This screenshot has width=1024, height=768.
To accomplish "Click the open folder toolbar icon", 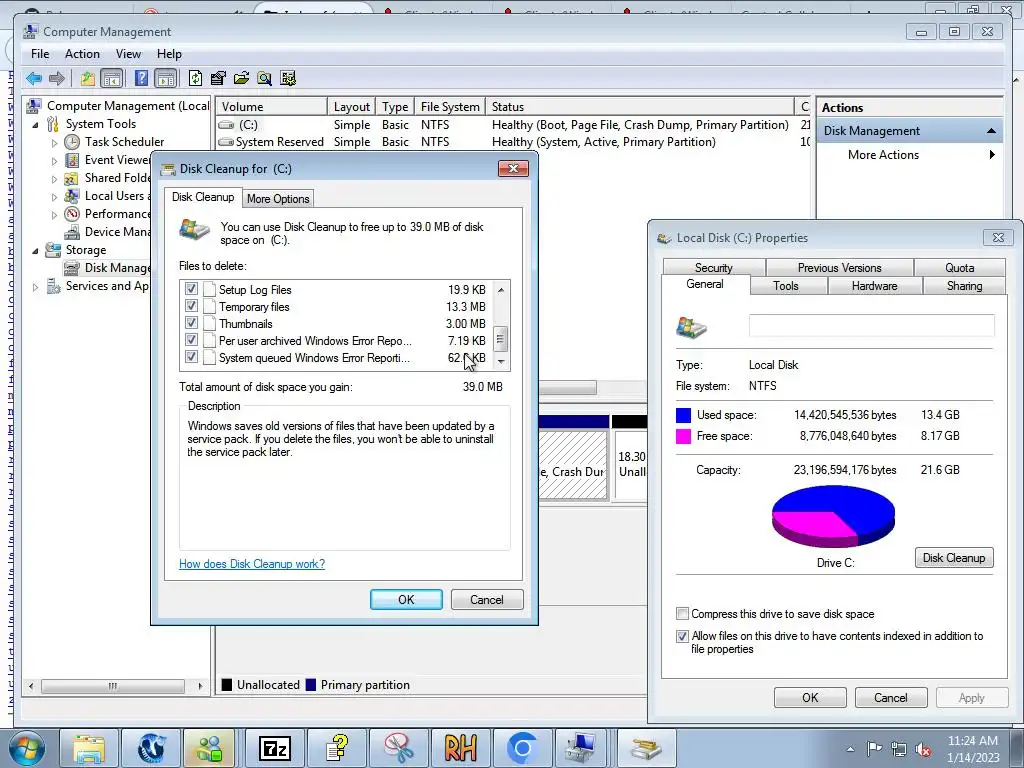I will 241,79.
